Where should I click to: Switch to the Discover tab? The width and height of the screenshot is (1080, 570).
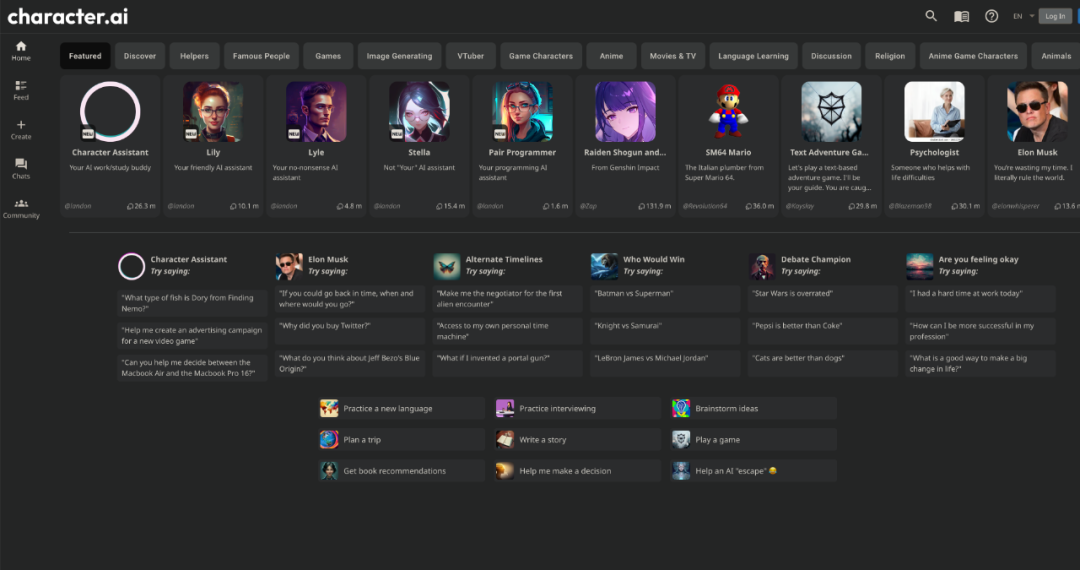[x=140, y=56]
